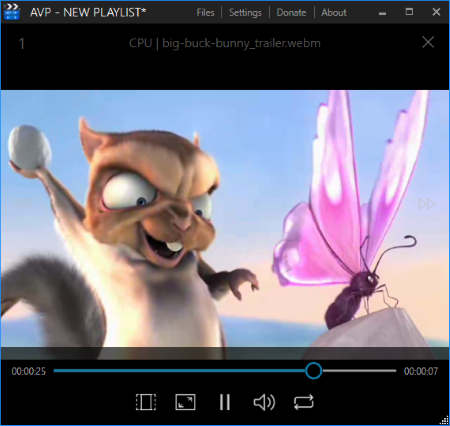Open the Donate link
Viewport: 450px width, 426px height.
click(x=291, y=13)
